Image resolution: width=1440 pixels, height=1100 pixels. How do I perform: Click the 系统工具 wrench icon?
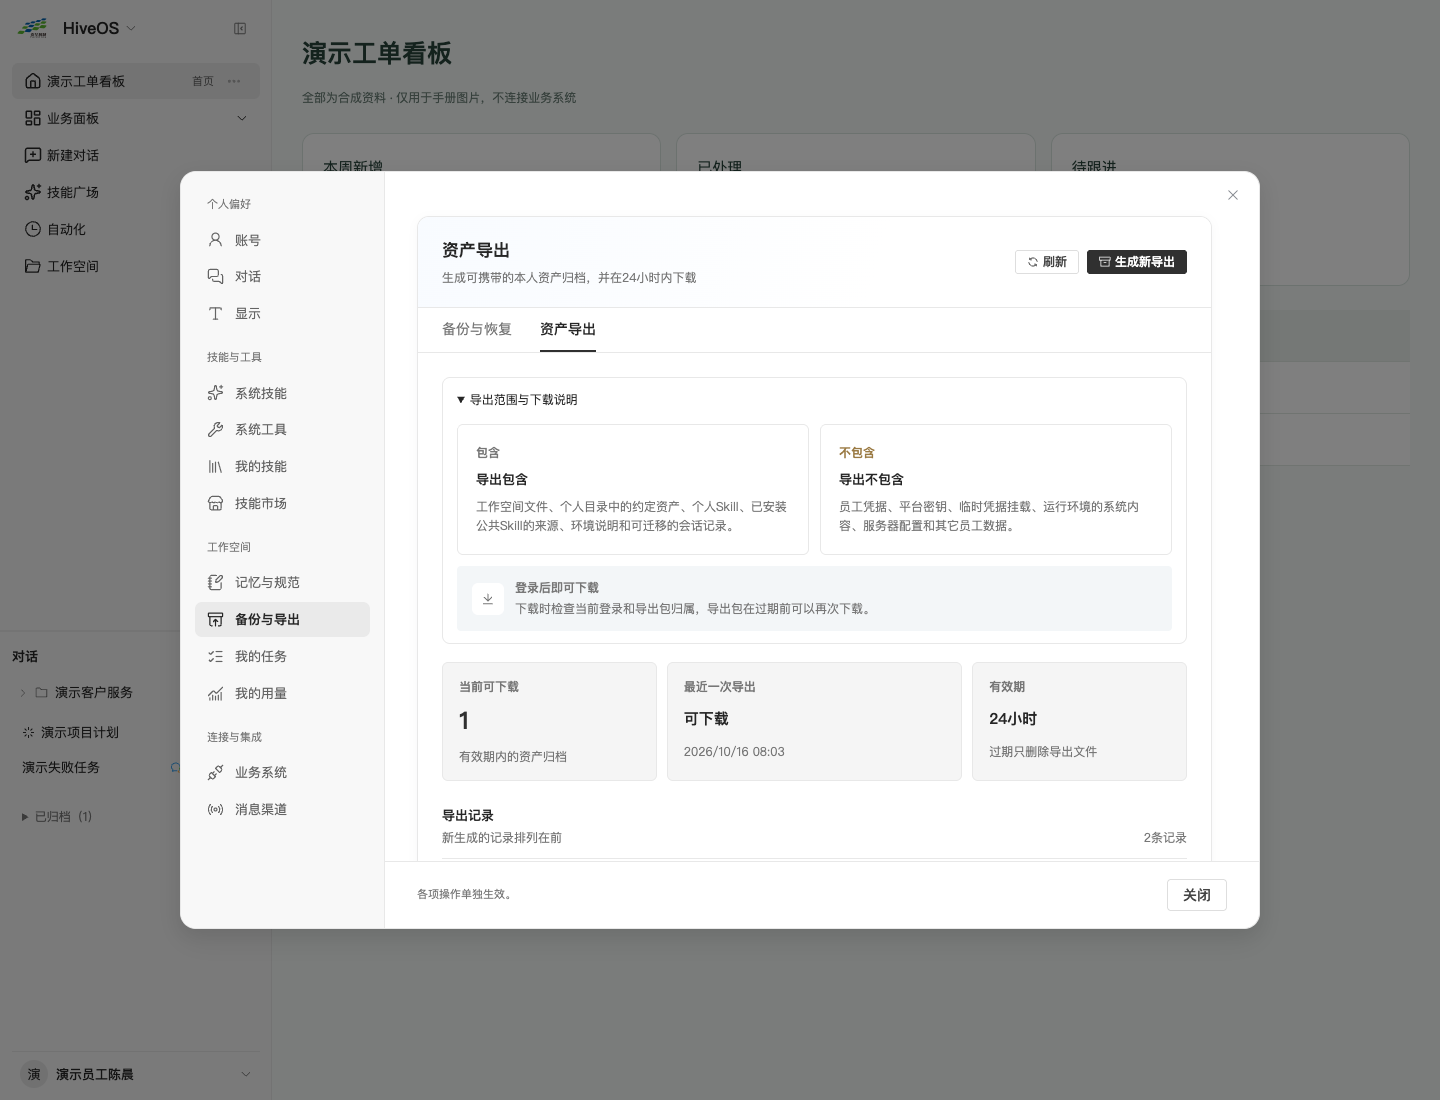pyautogui.click(x=215, y=430)
